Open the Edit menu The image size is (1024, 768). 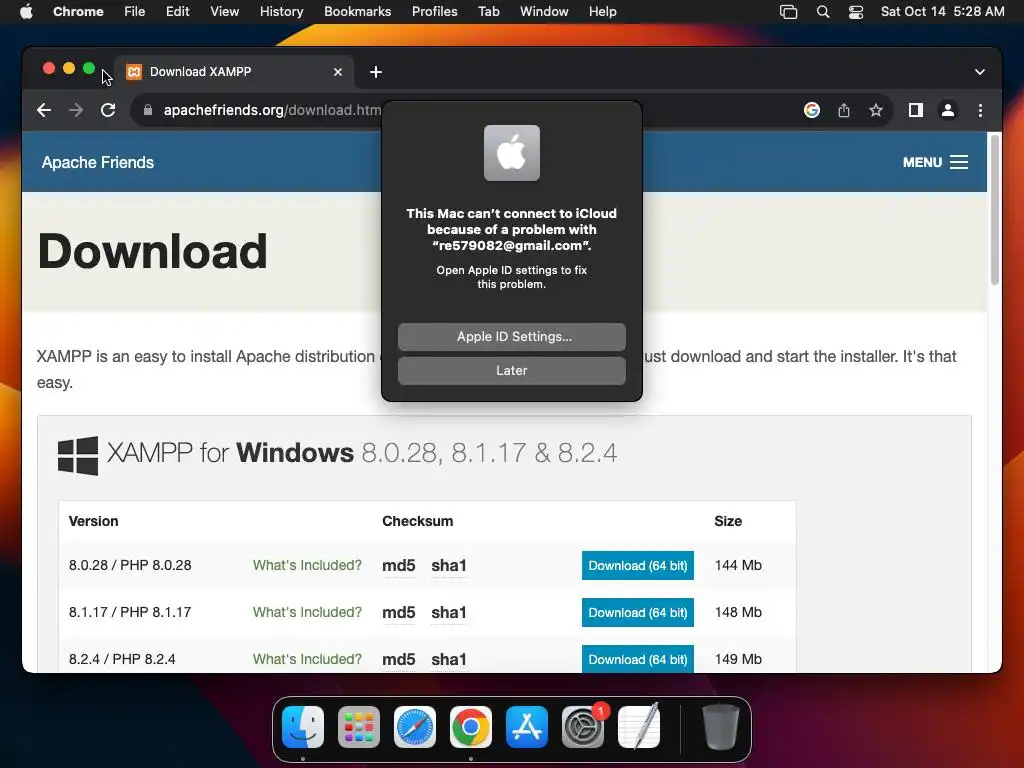pyautogui.click(x=178, y=12)
